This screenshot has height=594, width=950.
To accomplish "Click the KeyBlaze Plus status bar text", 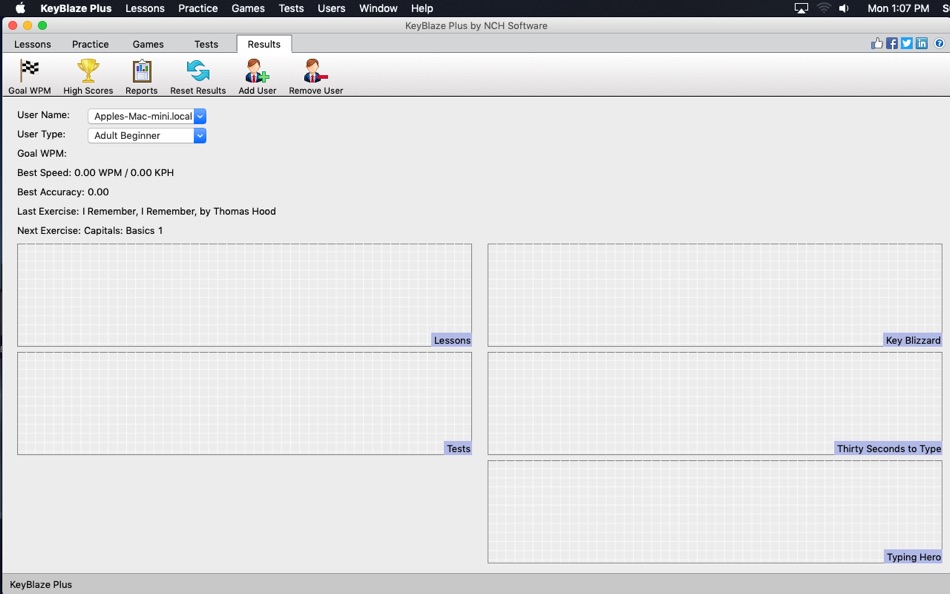I will tap(41, 584).
